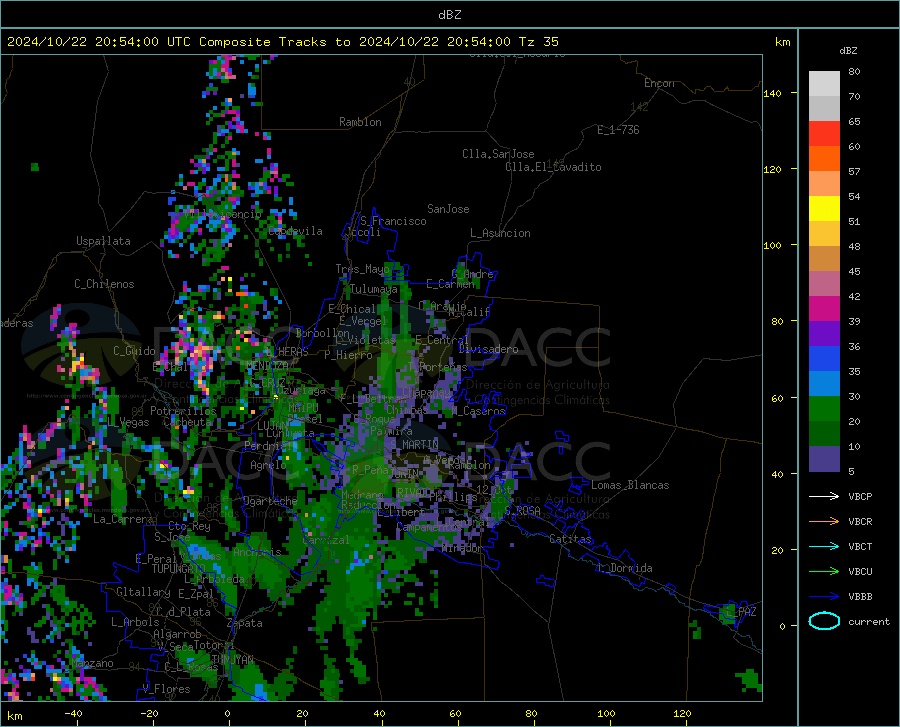Select the red 60-65 dBZ color swatch
Screen dimensions: 900x727
click(x=824, y=134)
